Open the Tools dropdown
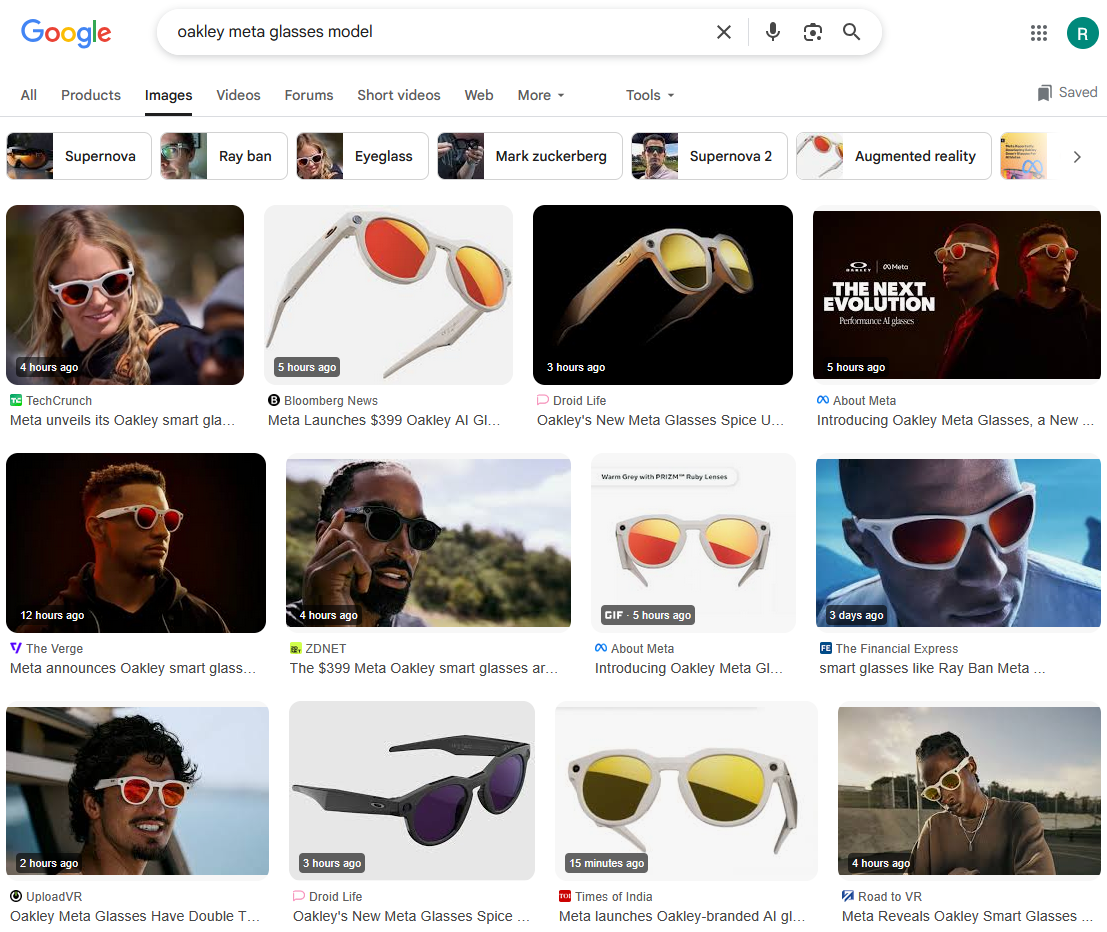This screenshot has height=932, width=1107. [x=650, y=95]
